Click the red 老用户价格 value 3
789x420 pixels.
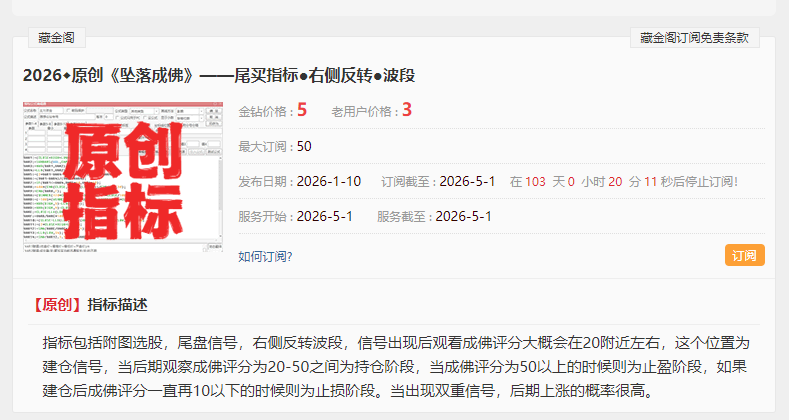click(x=407, y=110)
